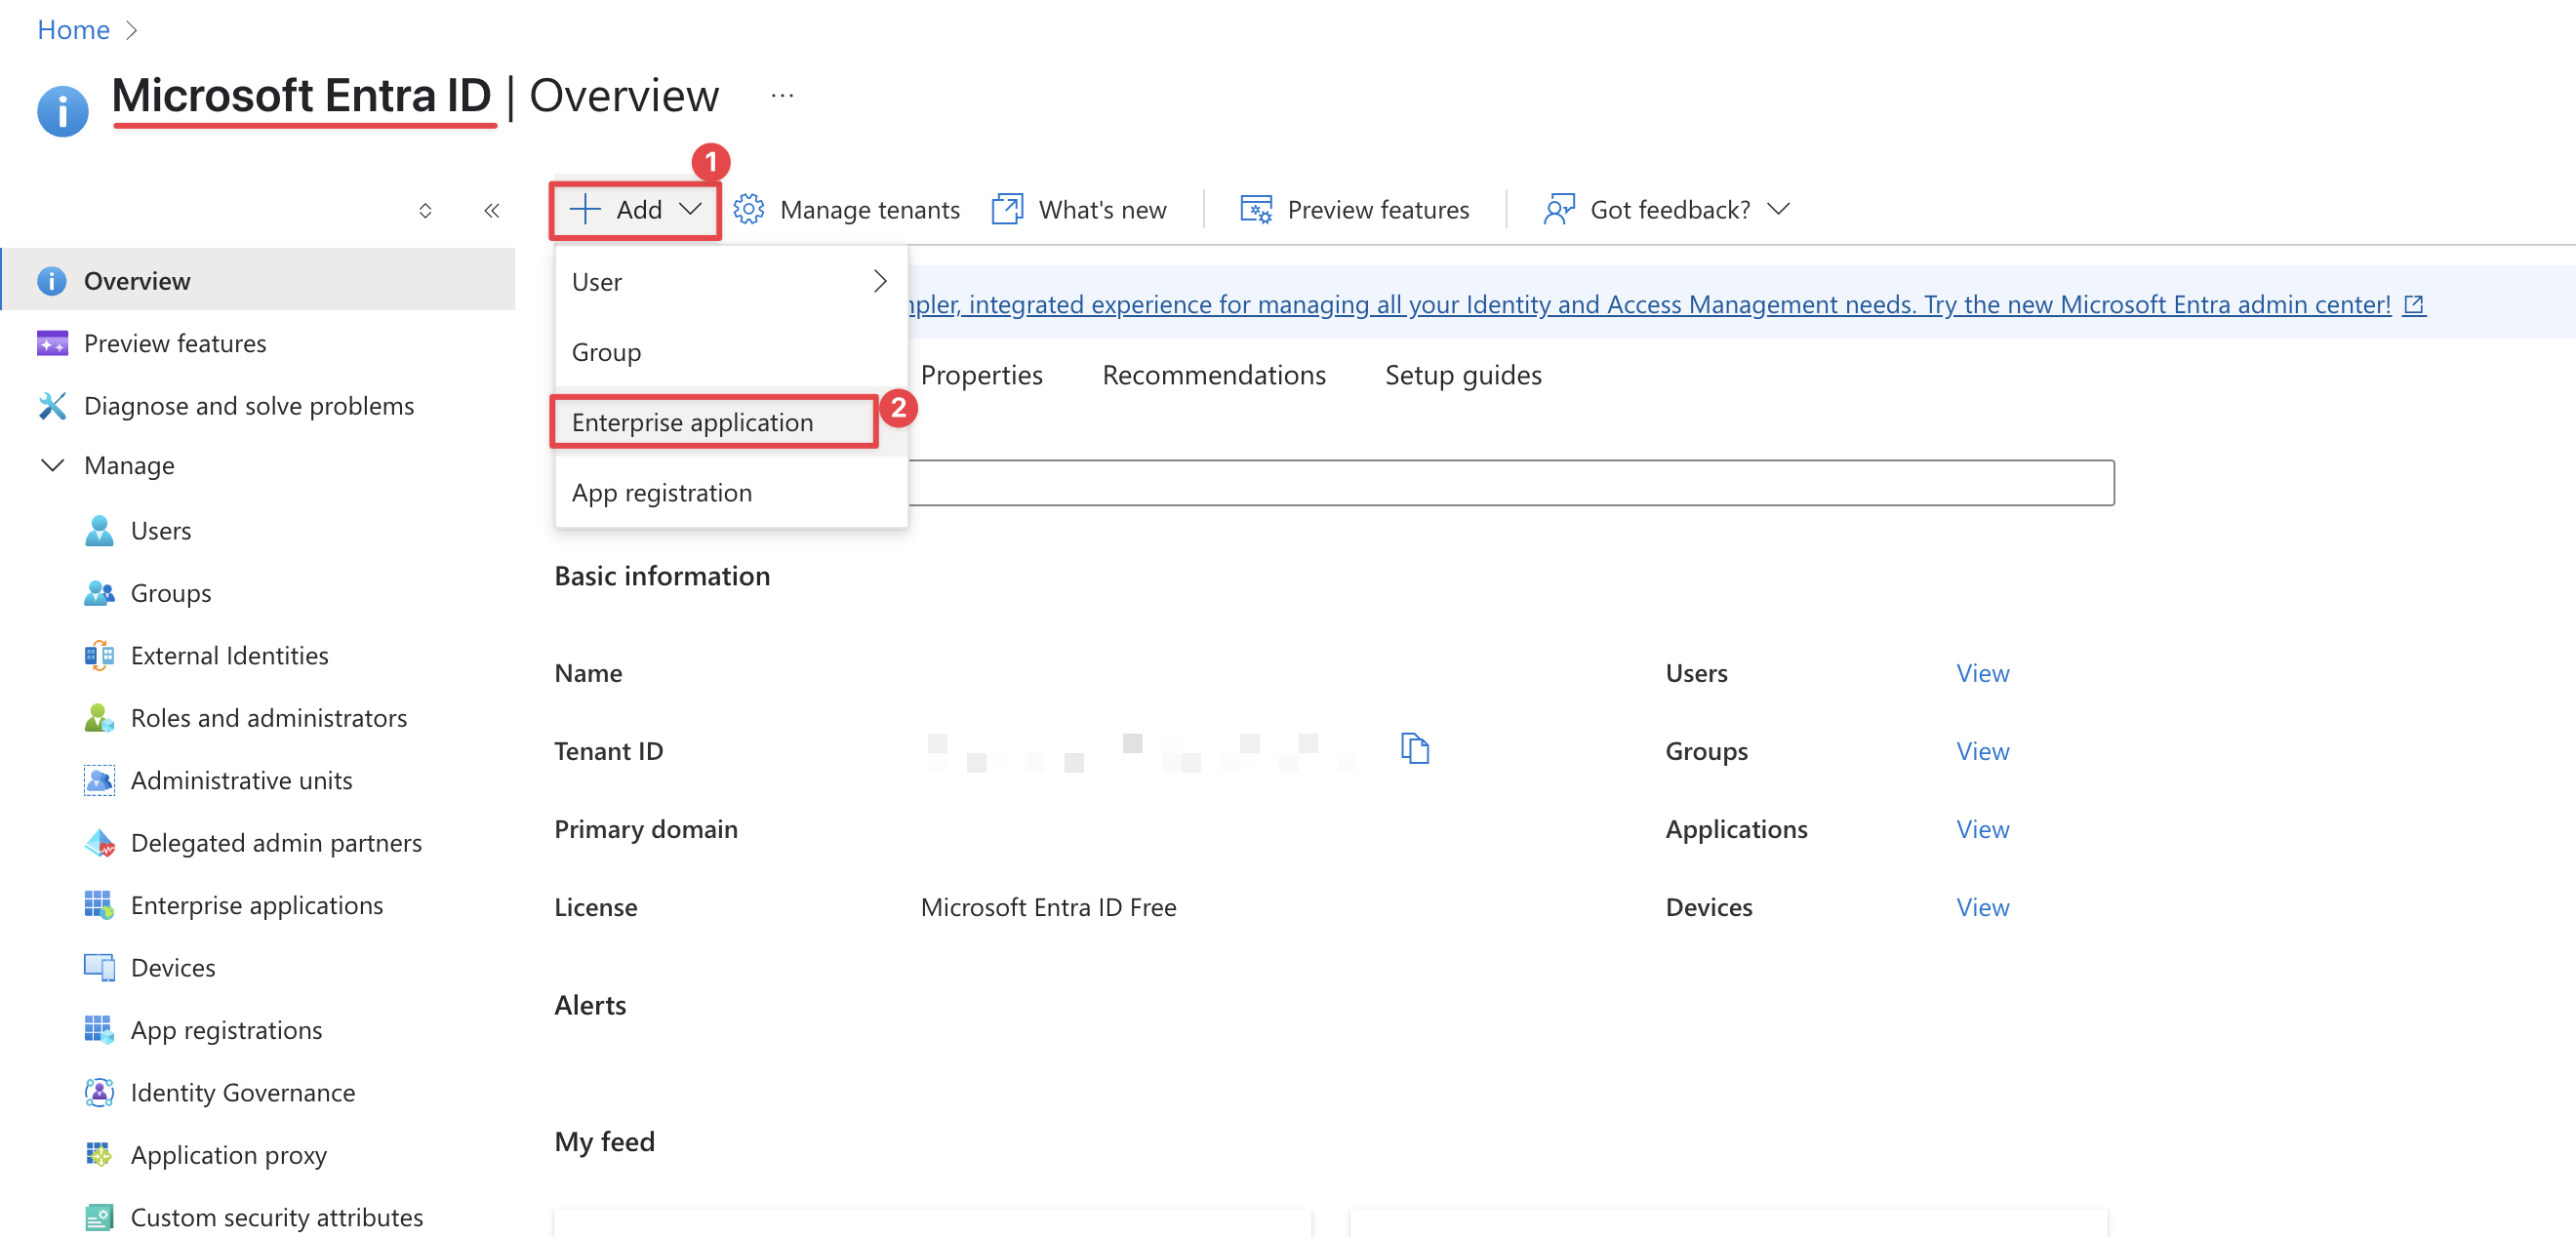This screenshot has width=2576, height=1237.
Task: View Users count link
Action: click(x=1982, y=673)
